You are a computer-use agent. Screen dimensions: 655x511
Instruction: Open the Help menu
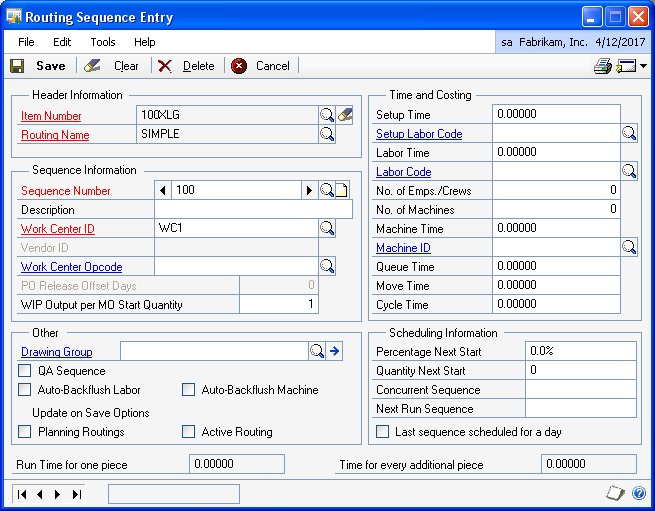tap(145, 42)
